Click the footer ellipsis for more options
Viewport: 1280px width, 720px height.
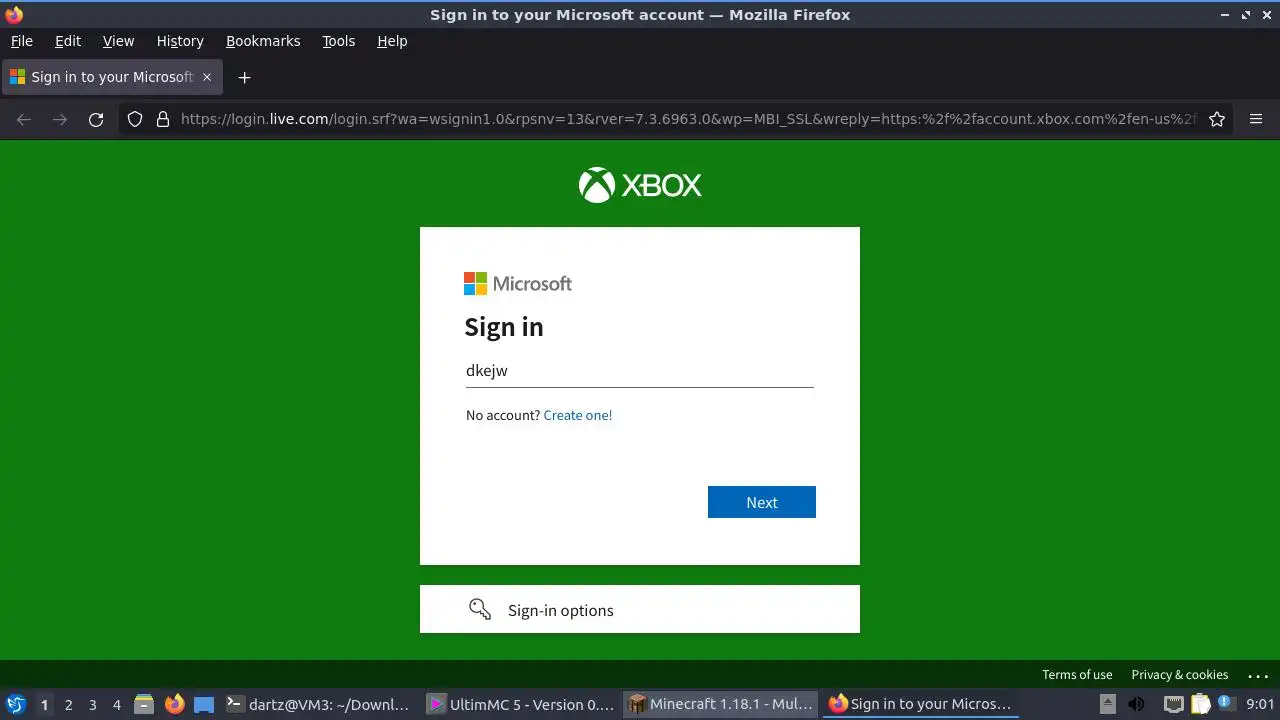1258,676
